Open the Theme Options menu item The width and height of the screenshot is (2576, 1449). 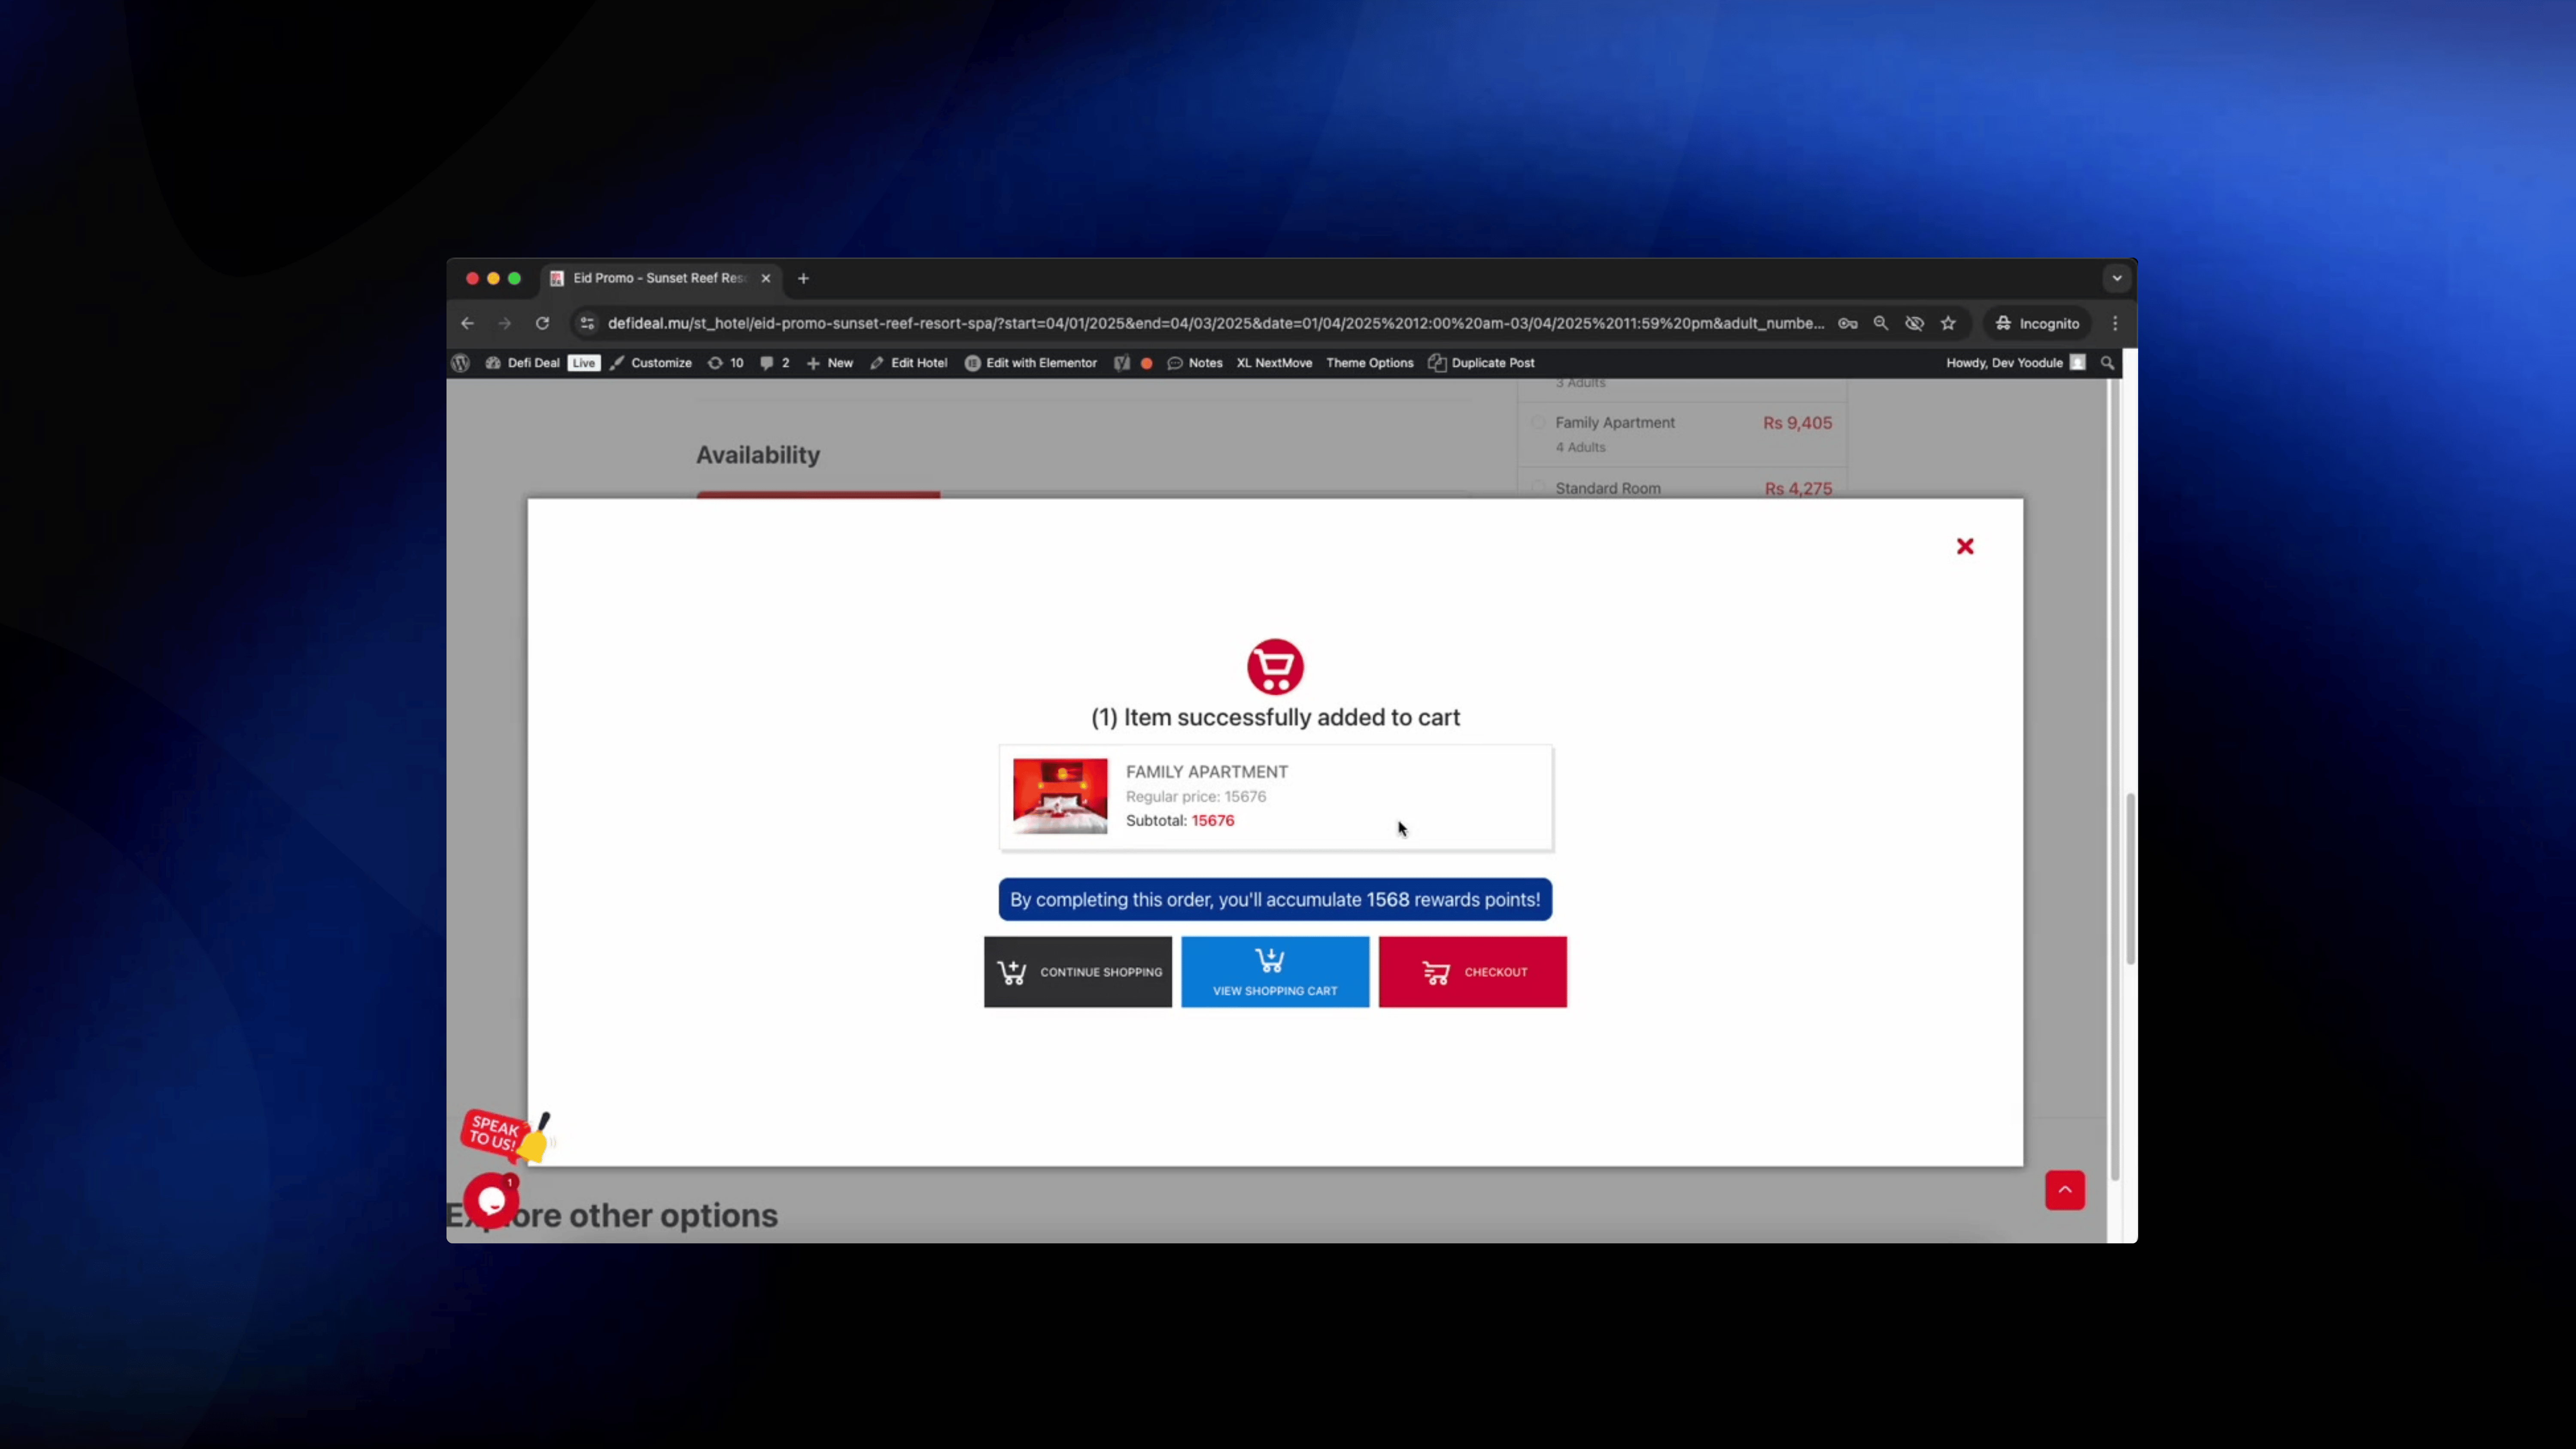pyautogui.click(x=1370, y=363)
